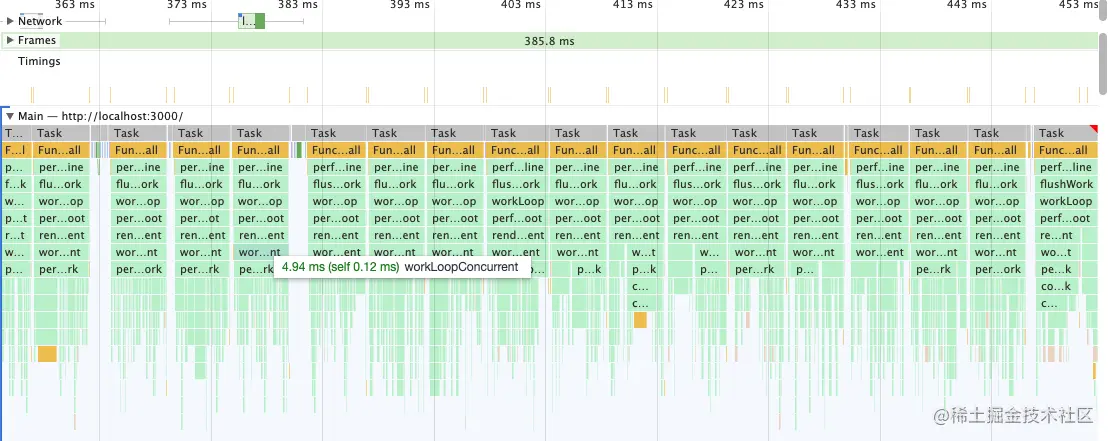This screenshot has width=1109, height=441.
Task: Click the 403 ms ruler label
Action: pos(521,5)
